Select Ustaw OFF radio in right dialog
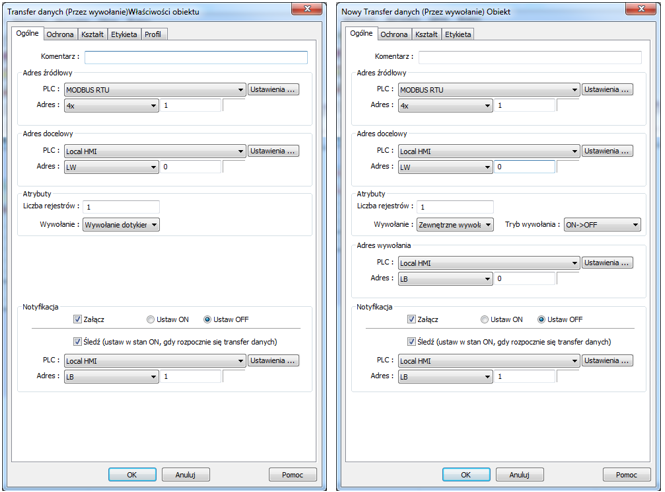This screenshot has width=665, height=492. 541,319
